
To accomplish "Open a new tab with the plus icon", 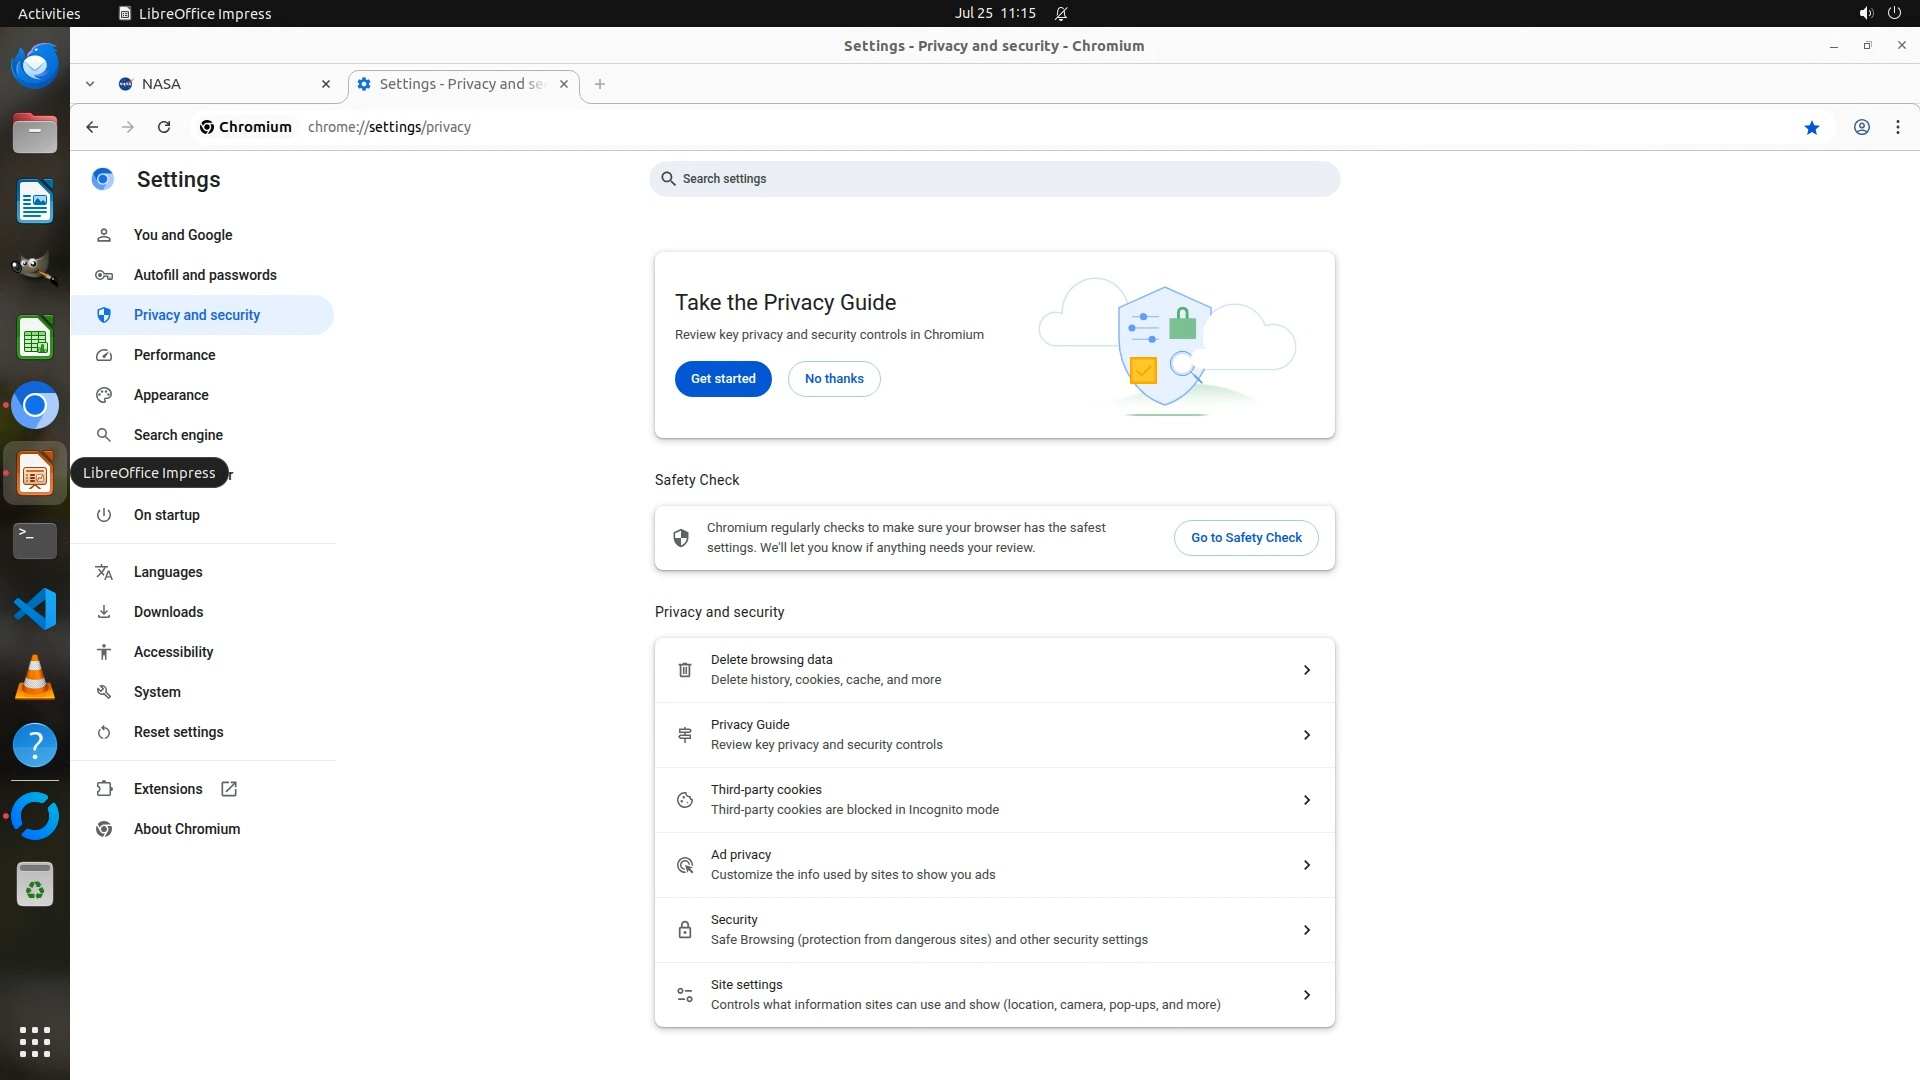I will pyautogui.click(x=599, y=84).
